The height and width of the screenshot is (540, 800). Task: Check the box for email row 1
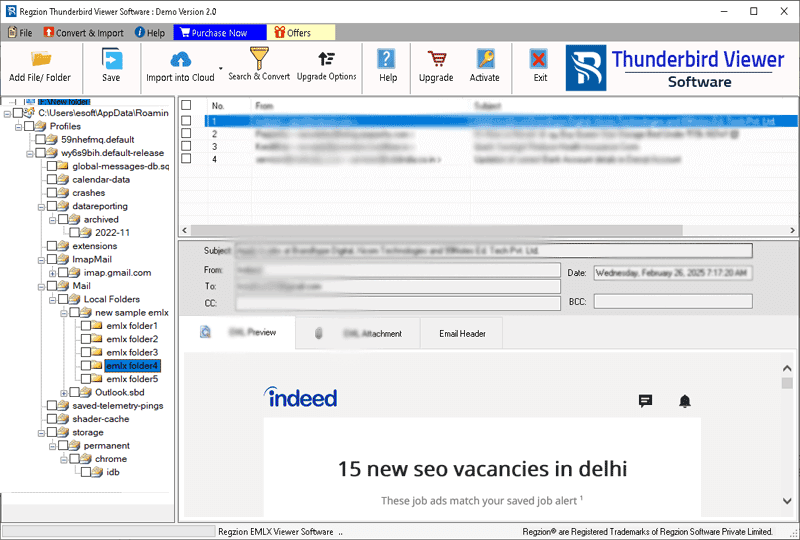pyautogui.click(x=186, y=121)
